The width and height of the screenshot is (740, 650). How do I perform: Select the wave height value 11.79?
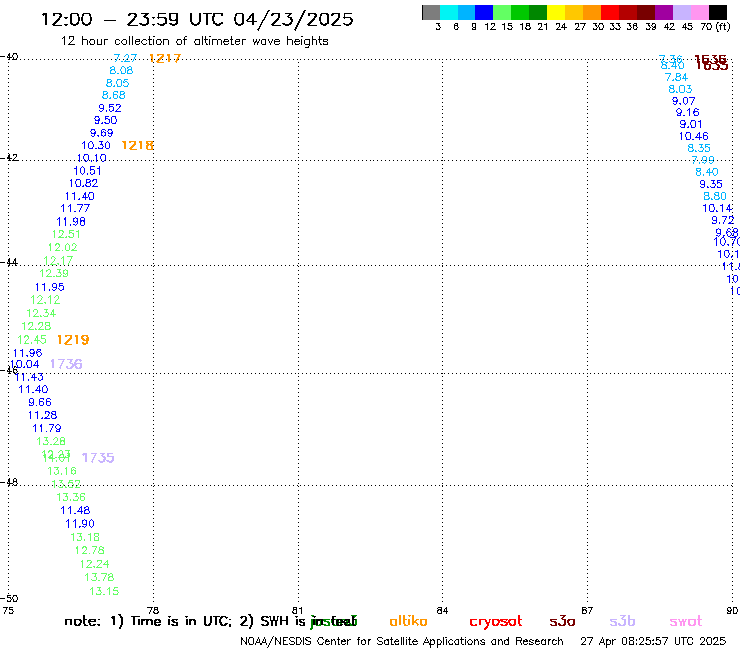[x=47, y=429]
